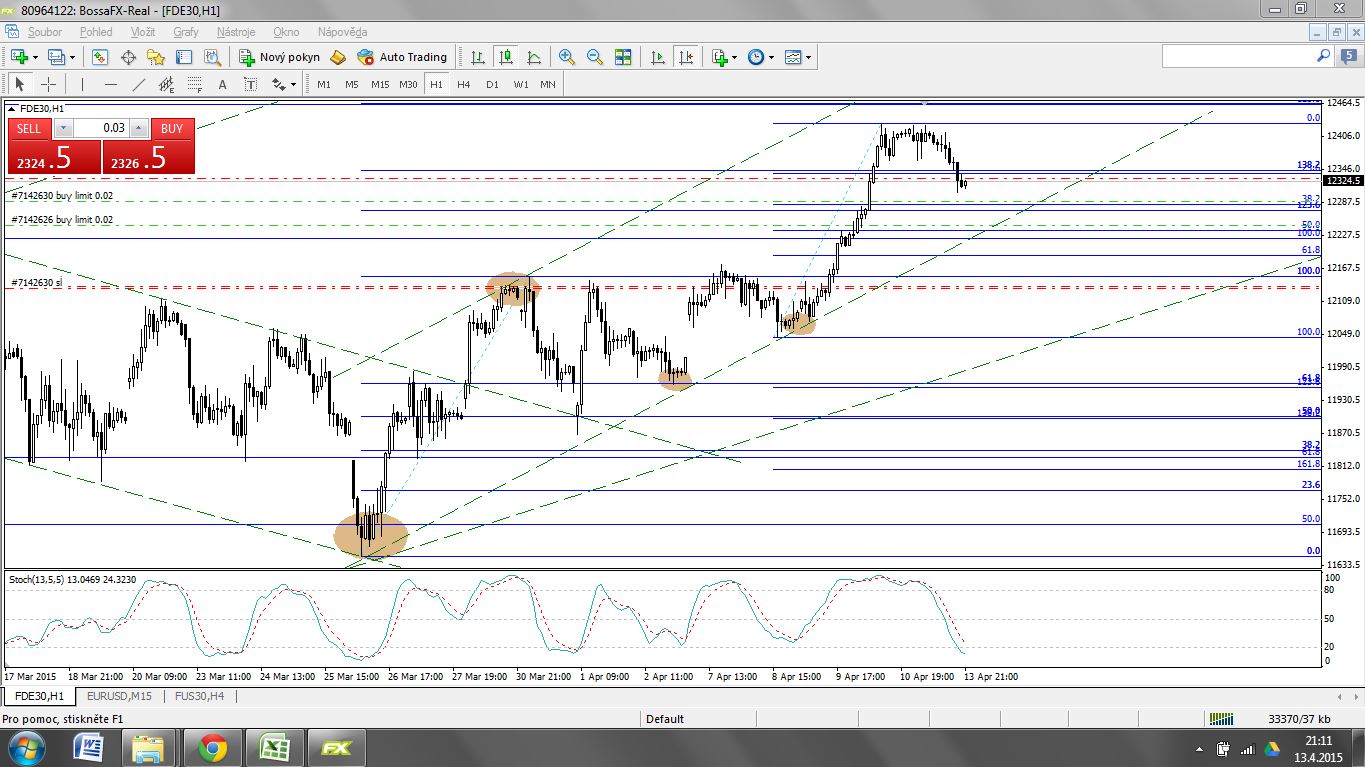
Task: Switch chart to candlesticks
Action: (x=506, y=57)
